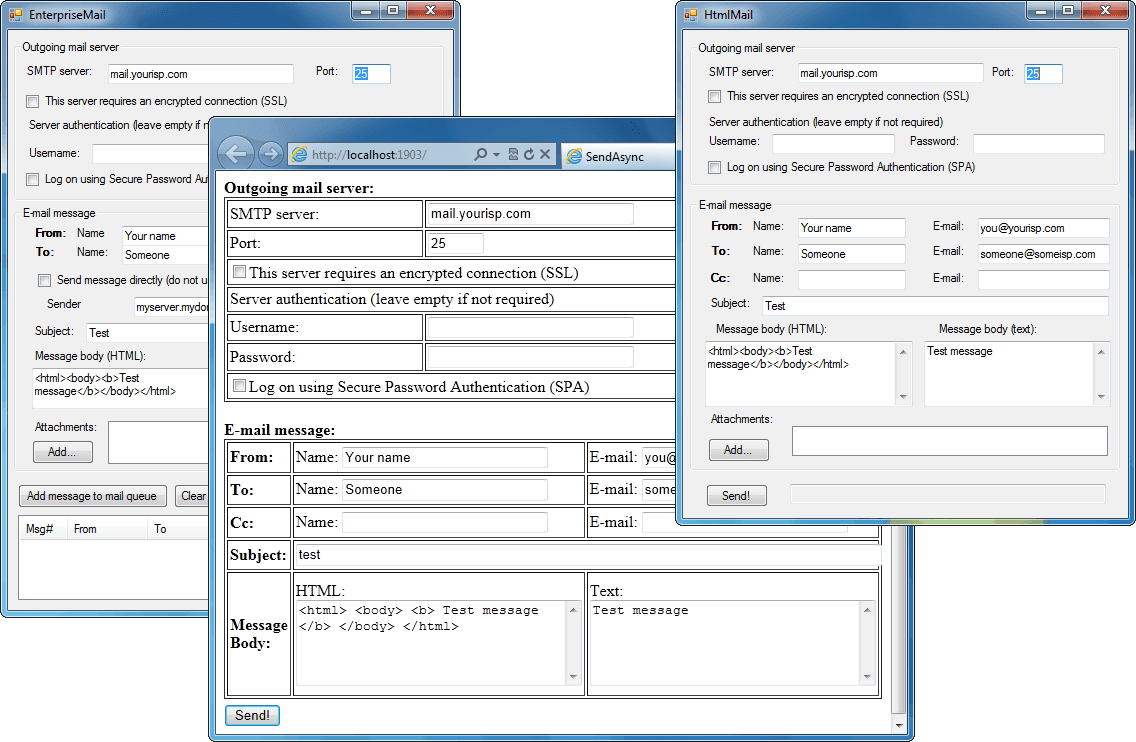Check Send message directly in EnterpriseMail
1136x742 pixels.
click(x=44, y=280)
